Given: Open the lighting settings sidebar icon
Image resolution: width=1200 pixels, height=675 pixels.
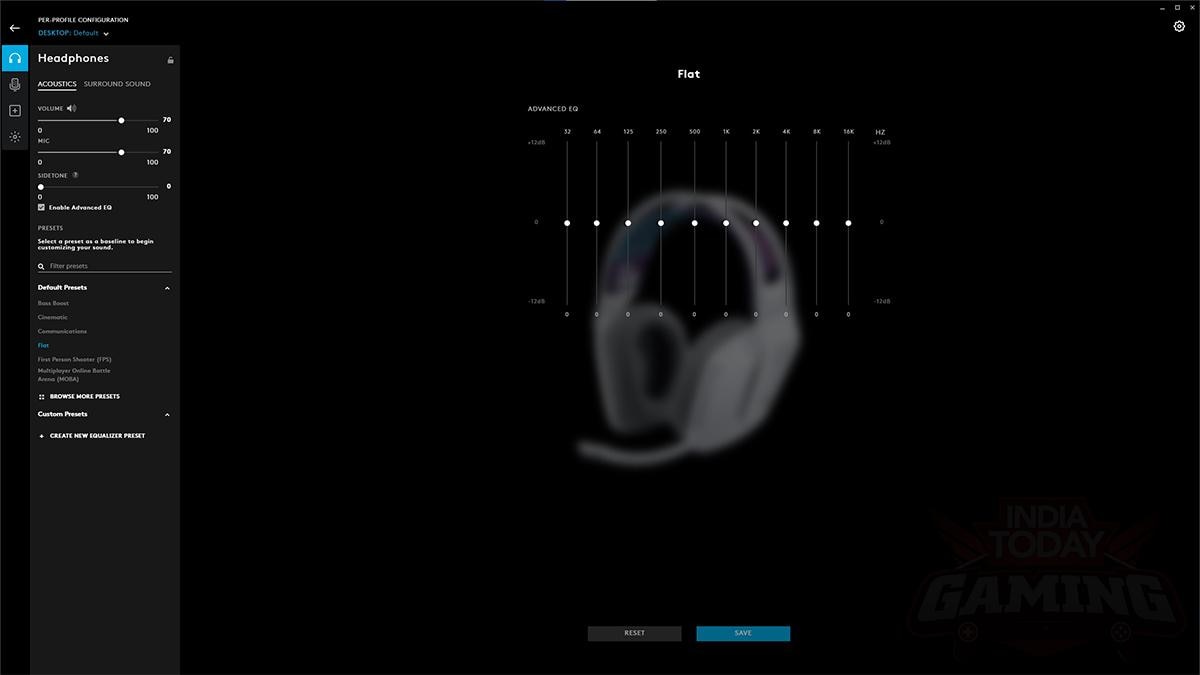Looking at the screenshot, I should [x=15, y=137].
